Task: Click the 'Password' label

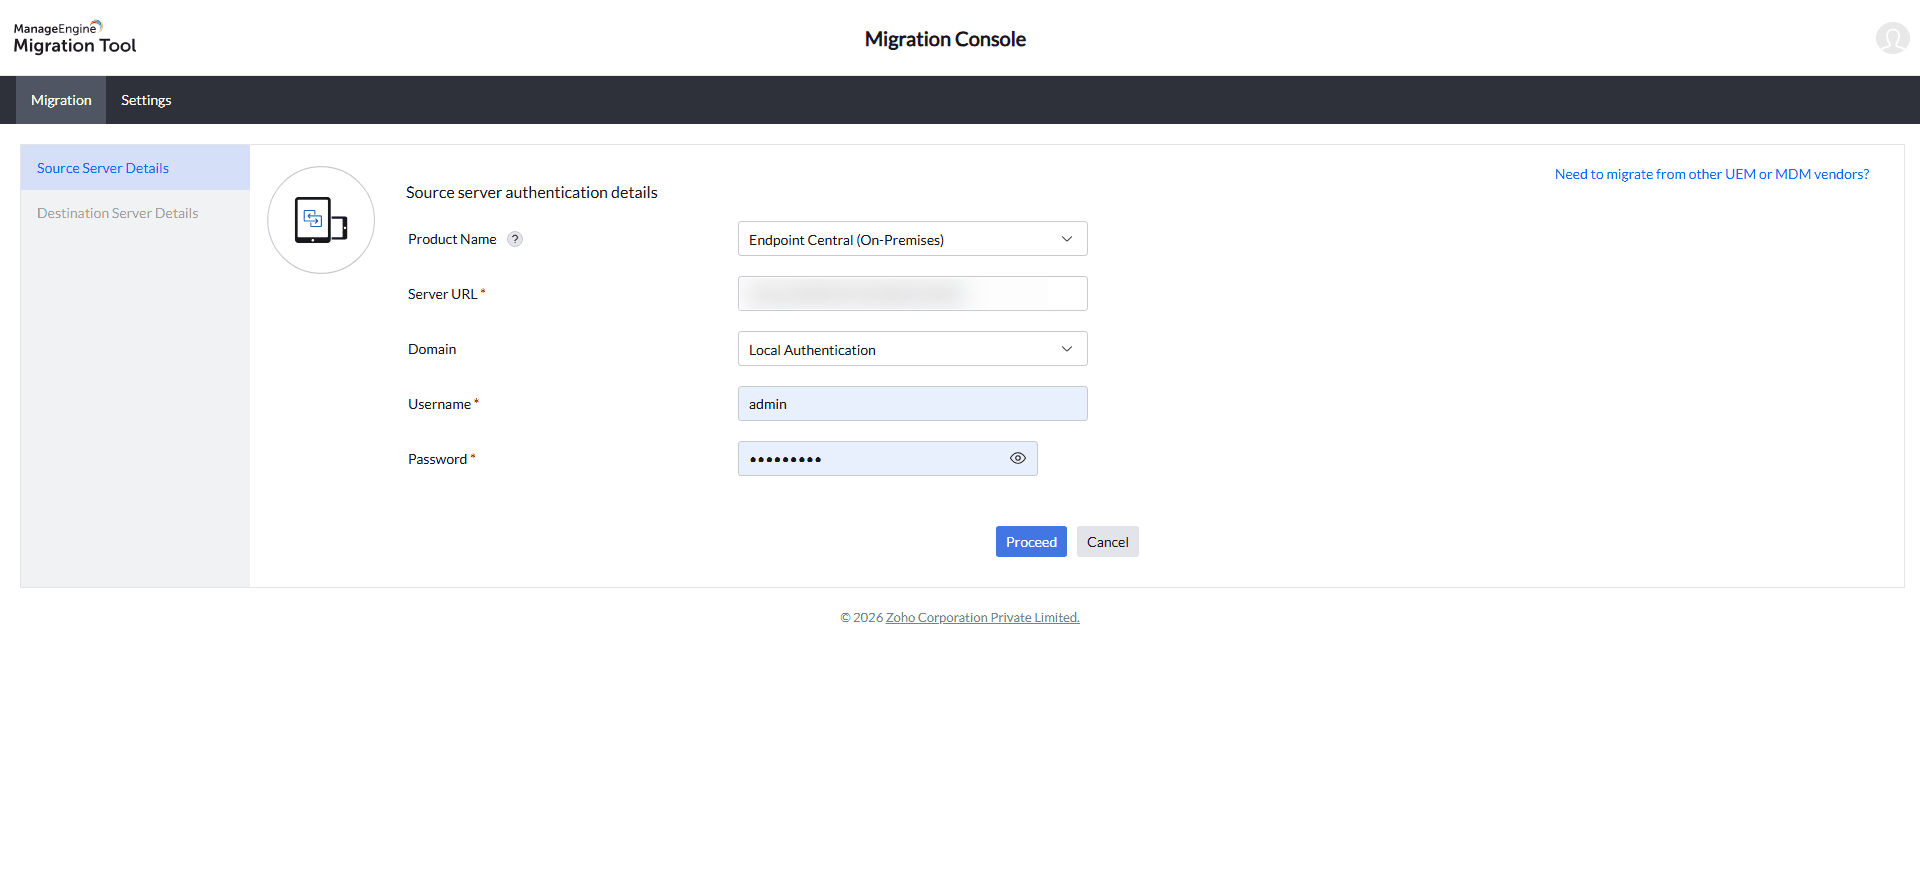Action: click(437, 459)
